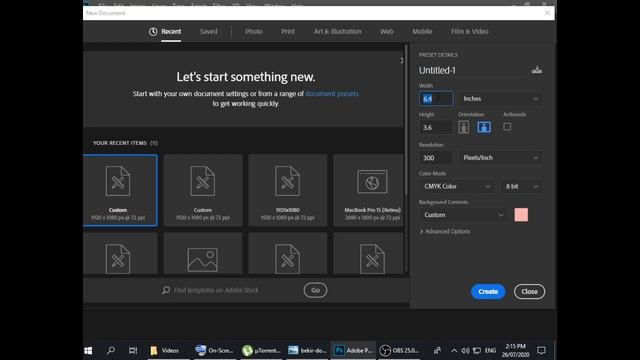The width and height of the screenshot is (640, 360).
Task: Click the Width input field
Action: (x=436, y=99)
